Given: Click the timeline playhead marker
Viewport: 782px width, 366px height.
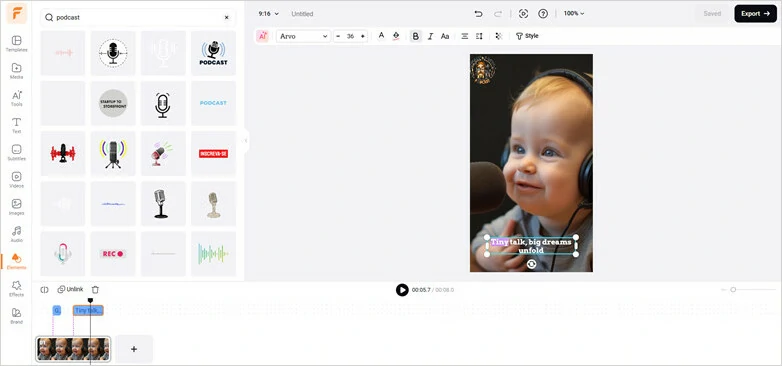Looking at the screenshot, I should tap(90, 300).
